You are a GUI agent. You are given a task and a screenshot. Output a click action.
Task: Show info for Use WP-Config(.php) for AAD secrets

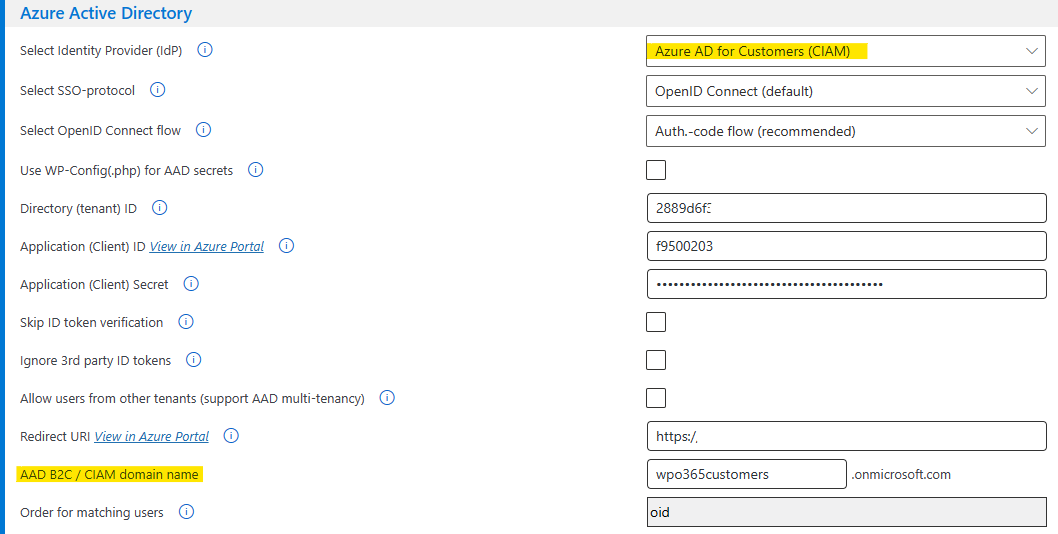pyautogui.click(x=256, y=170)
